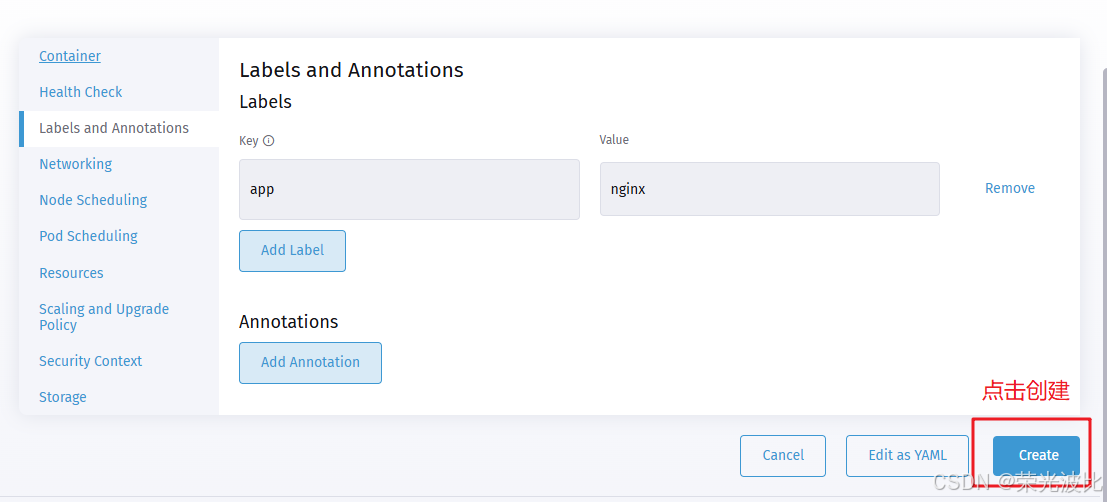Click the label Value field containing nginx
This screenshot has width=1107, height=502.
pos(769,189)
